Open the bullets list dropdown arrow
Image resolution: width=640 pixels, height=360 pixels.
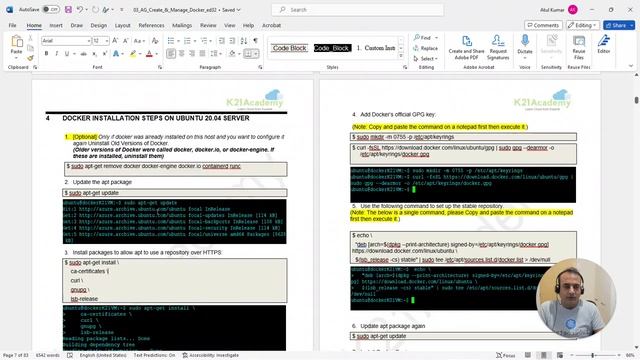[x=178, y=41]
